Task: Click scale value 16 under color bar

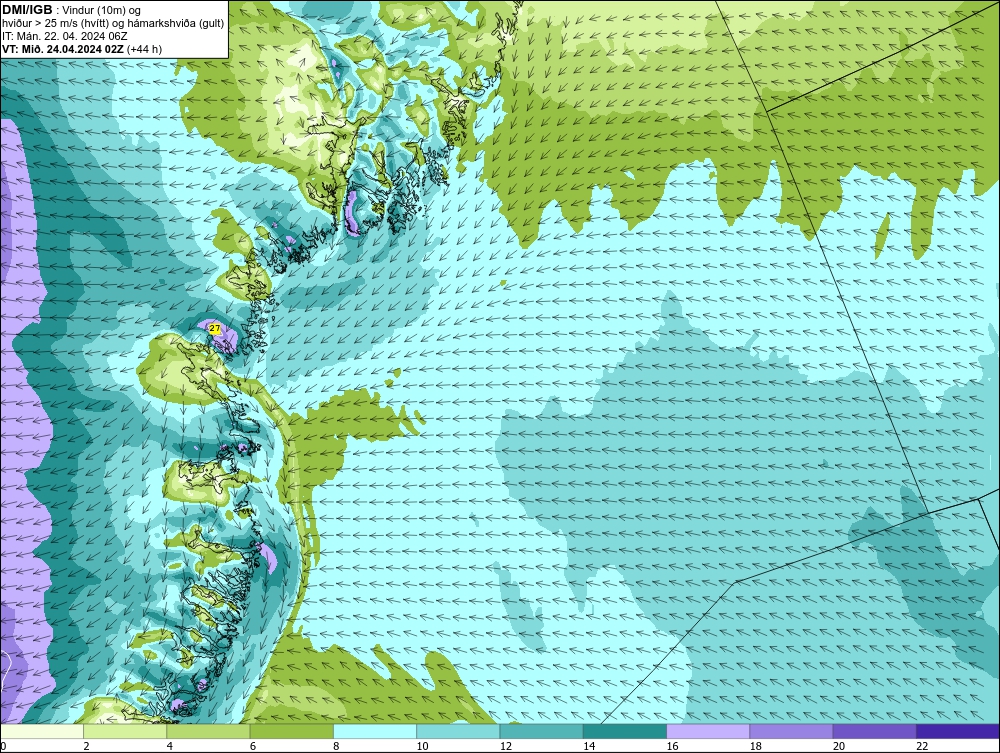Action: (672, 746)
